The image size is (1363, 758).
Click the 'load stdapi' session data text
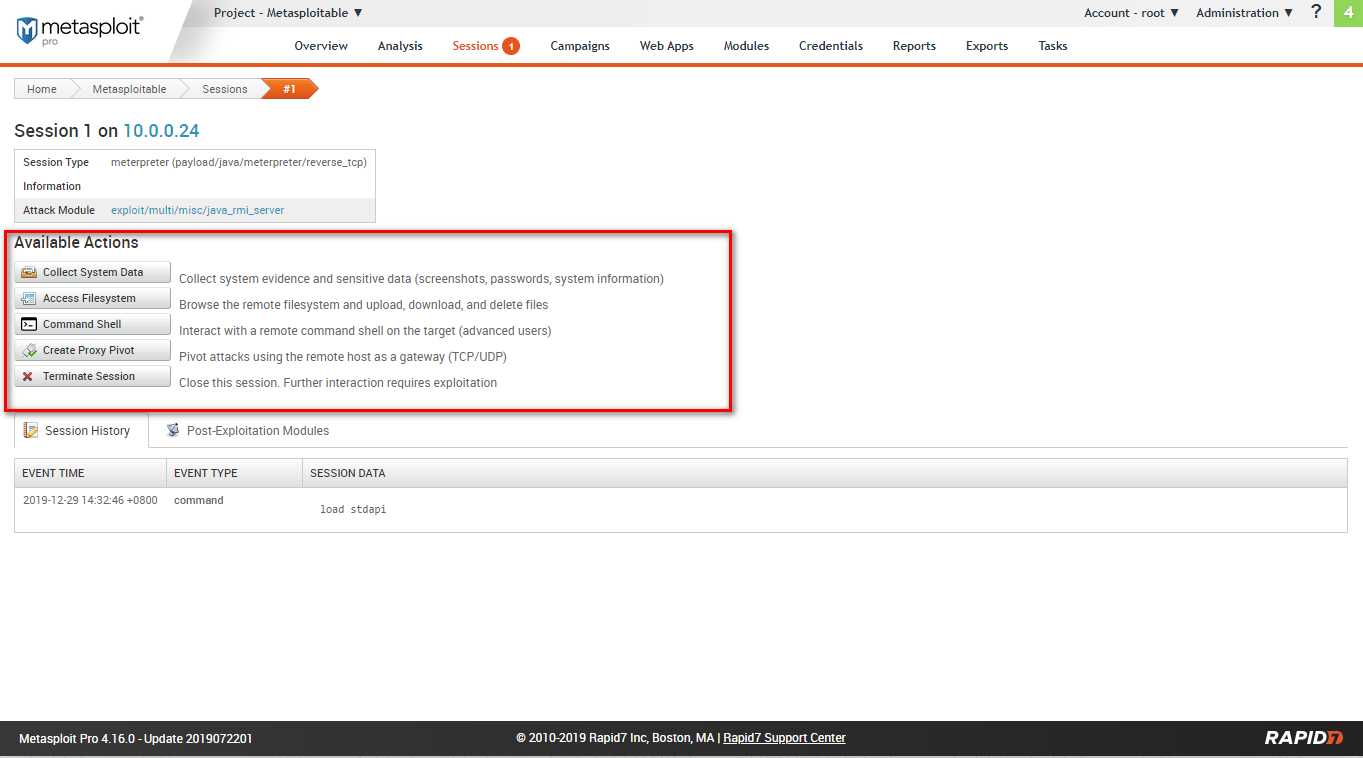(353, 509)
